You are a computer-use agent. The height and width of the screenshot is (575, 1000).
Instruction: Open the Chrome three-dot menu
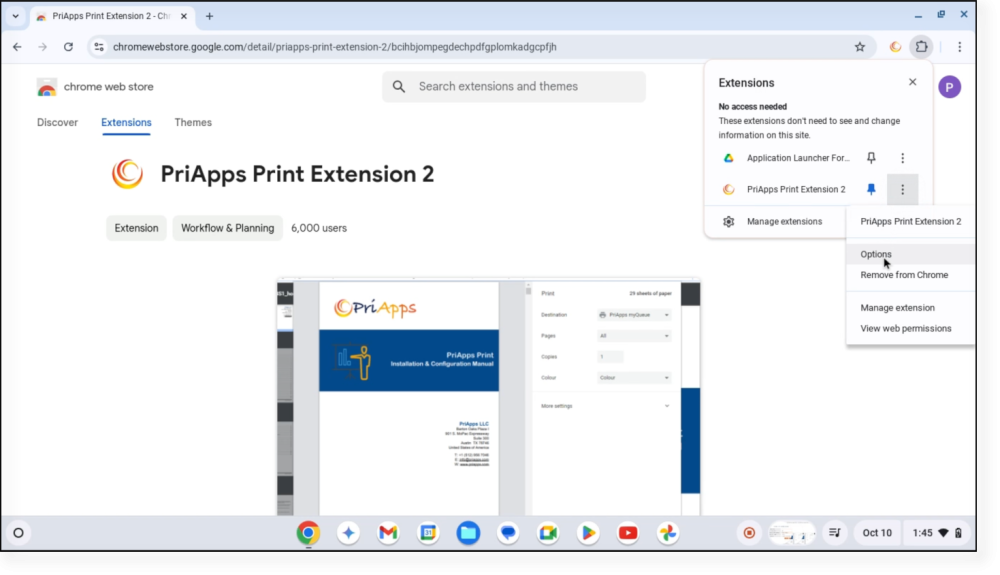tap(959, 47)
